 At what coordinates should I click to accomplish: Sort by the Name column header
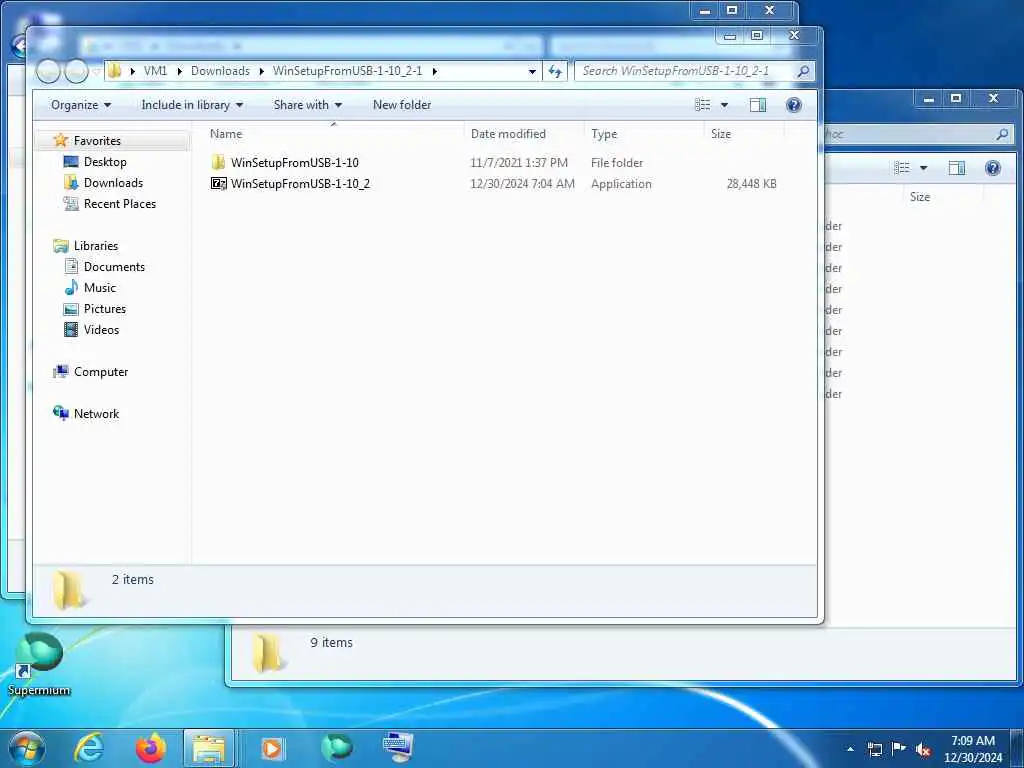click(226, 134)
